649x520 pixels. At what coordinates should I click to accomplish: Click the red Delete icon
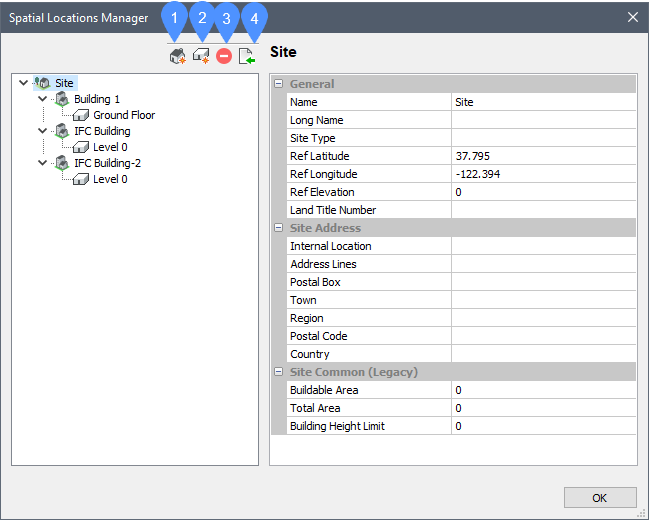click(224, 57)
